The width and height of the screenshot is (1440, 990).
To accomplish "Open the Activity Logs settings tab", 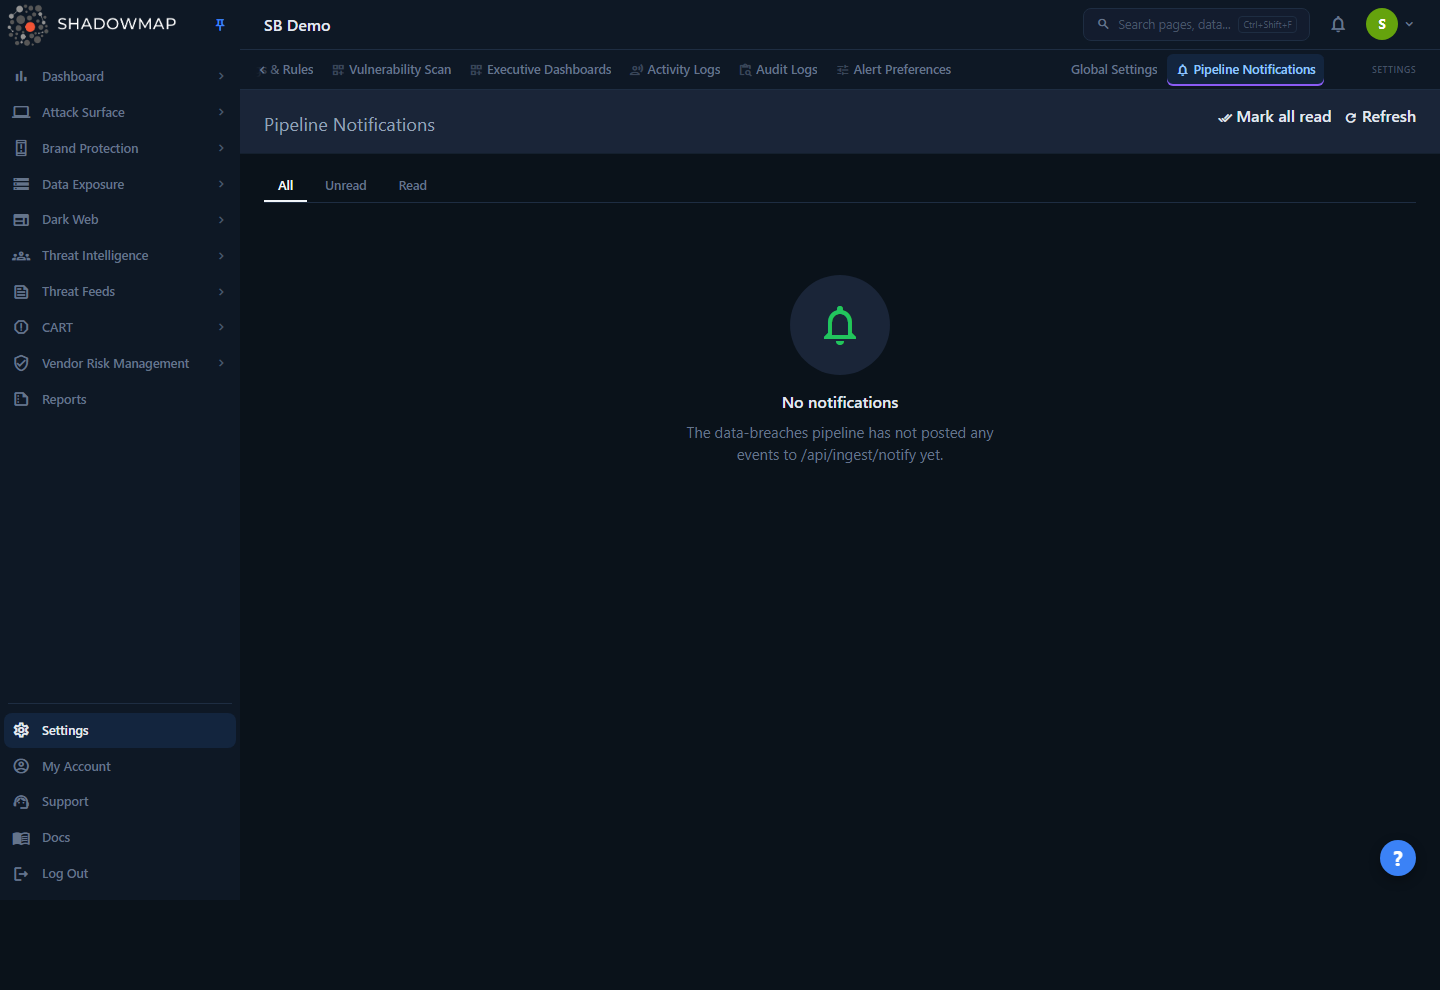I will pos(675,70).
